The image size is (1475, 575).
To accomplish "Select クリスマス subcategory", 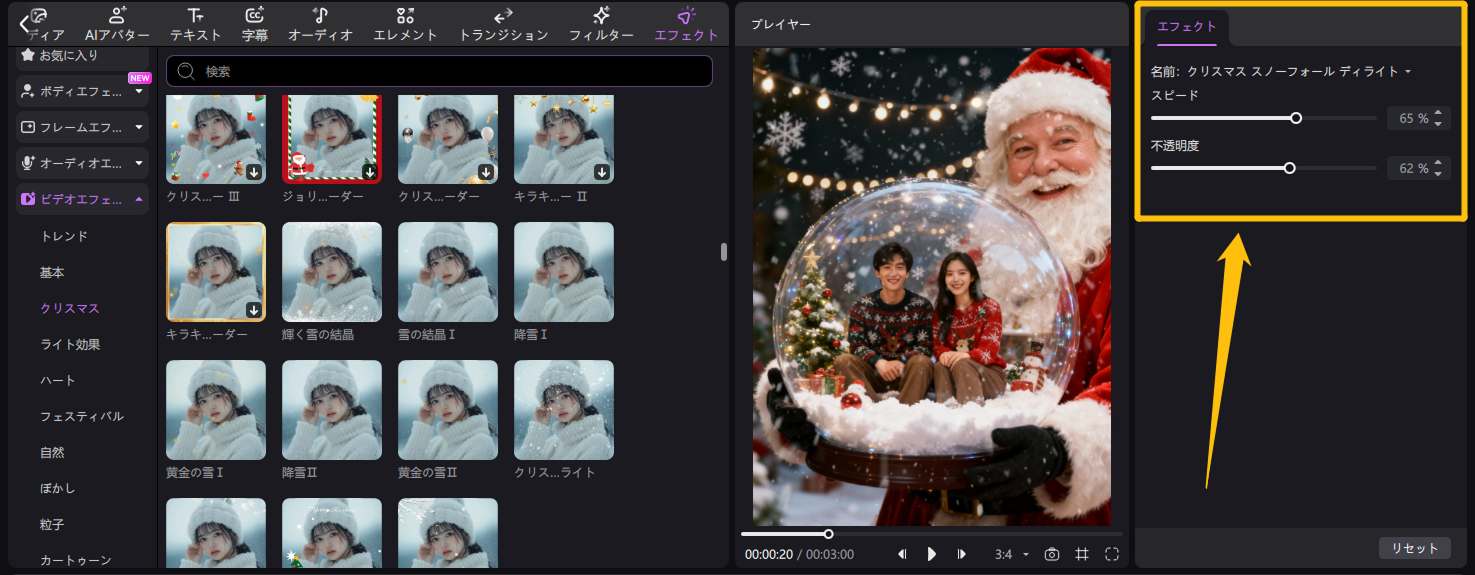I will tap(69, 309).
